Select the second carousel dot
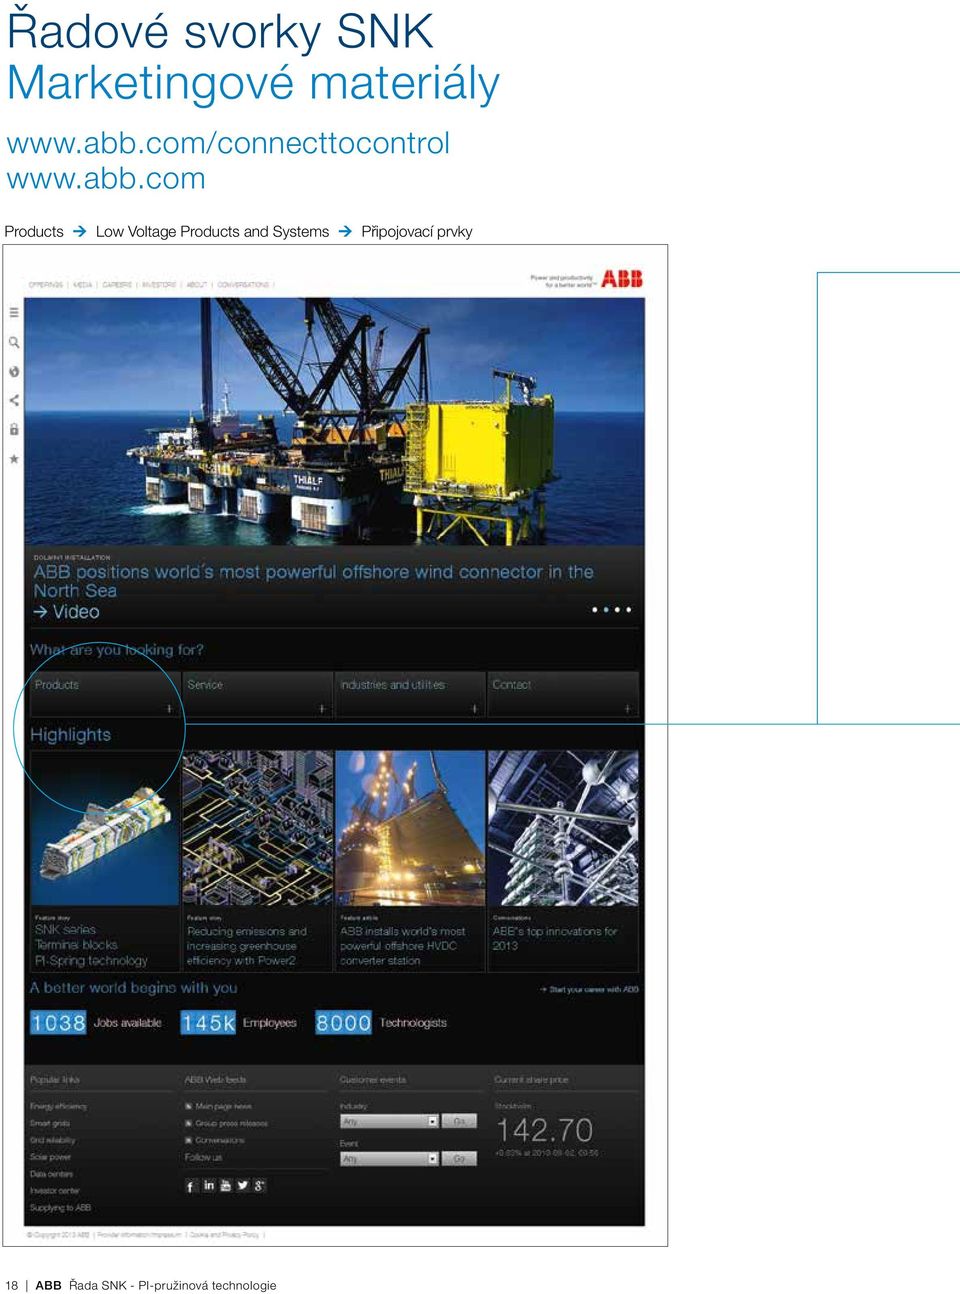 (606, 609)
